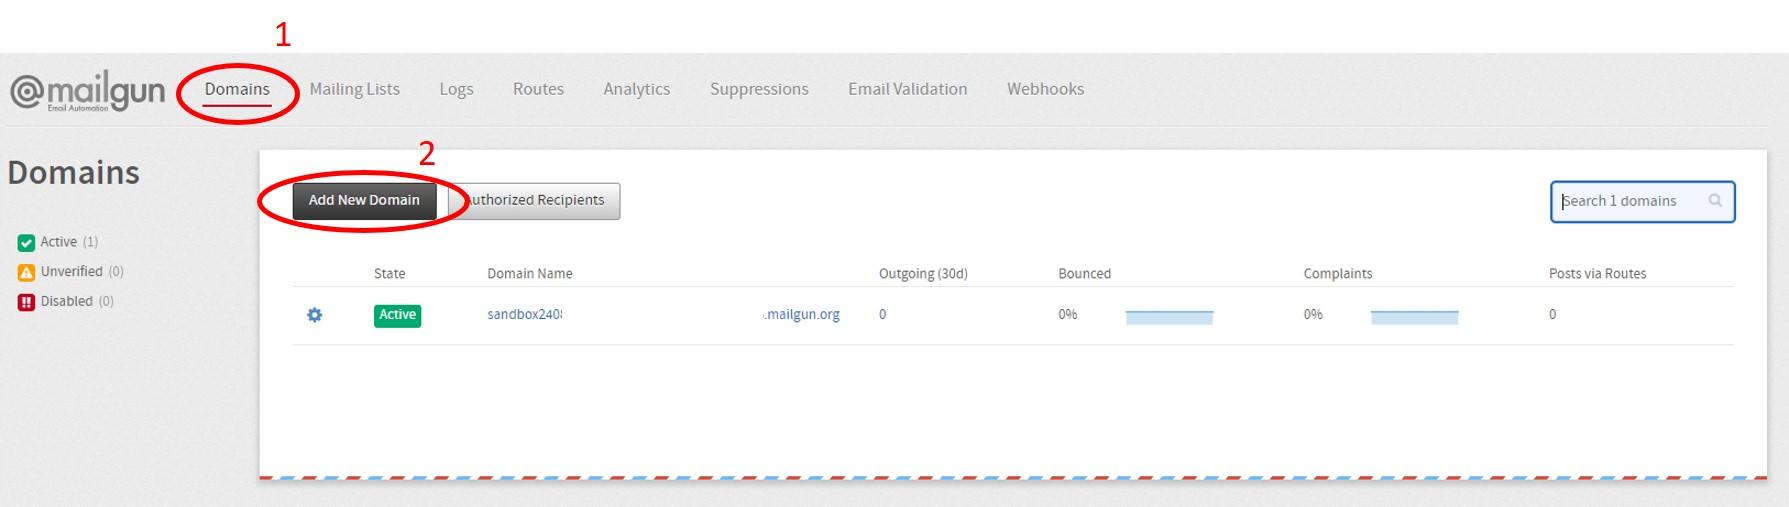Screen dimensions: 1789x507
Task: Open the Logs section
Action: click(456, 89)
